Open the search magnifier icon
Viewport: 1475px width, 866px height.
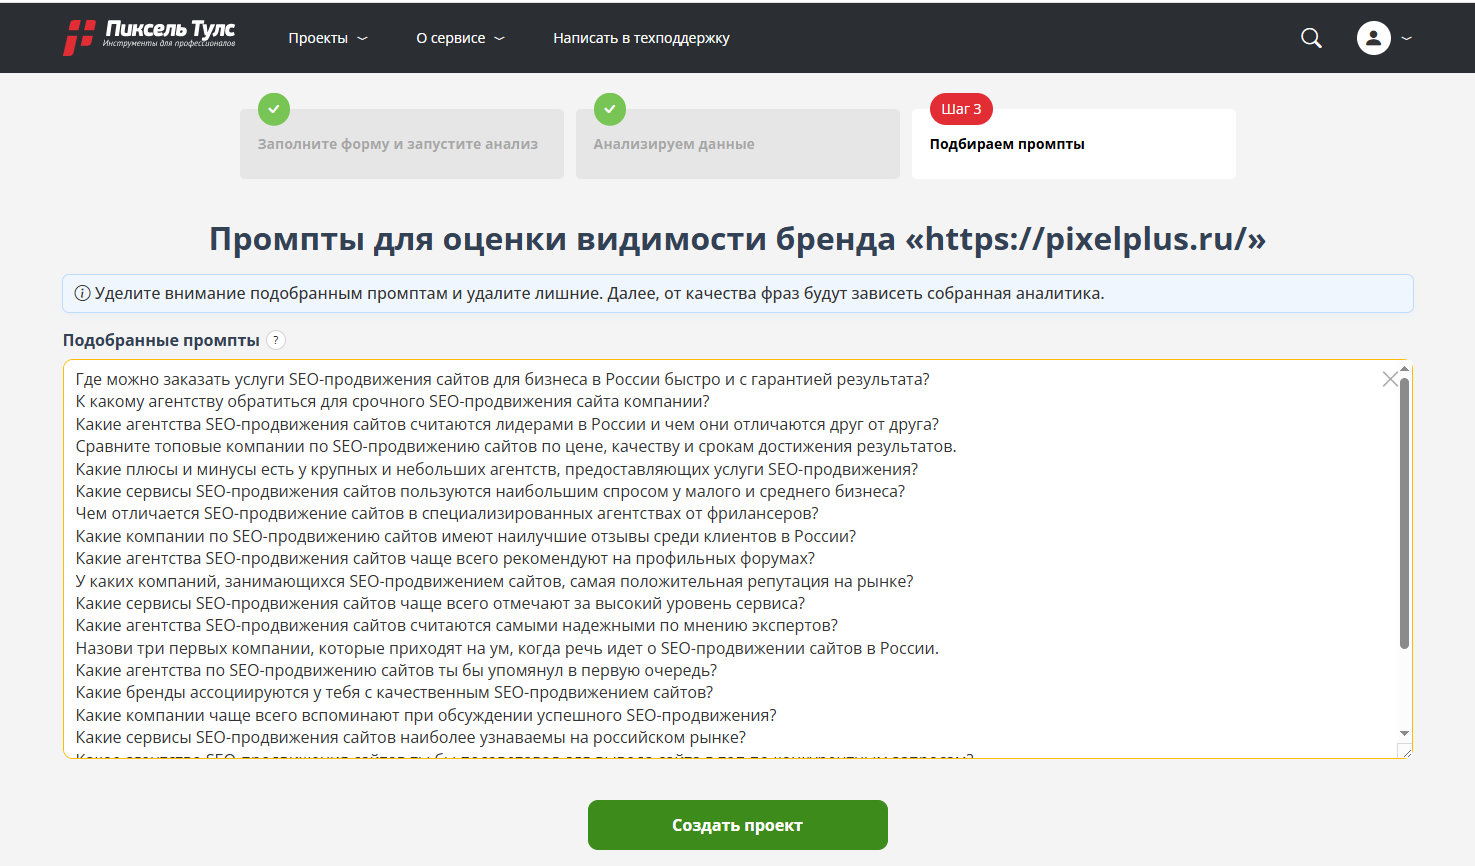(x=1311, y=38)
